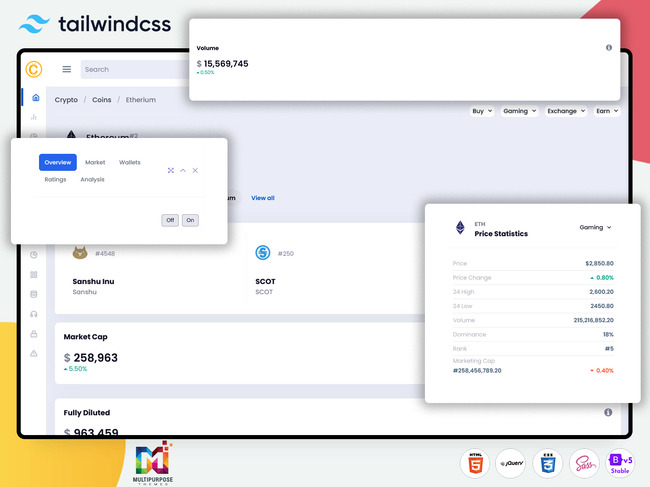
Task: Click the Tailwind CSS wave logo
Action: pyautogui.click(x=34, y=24)
